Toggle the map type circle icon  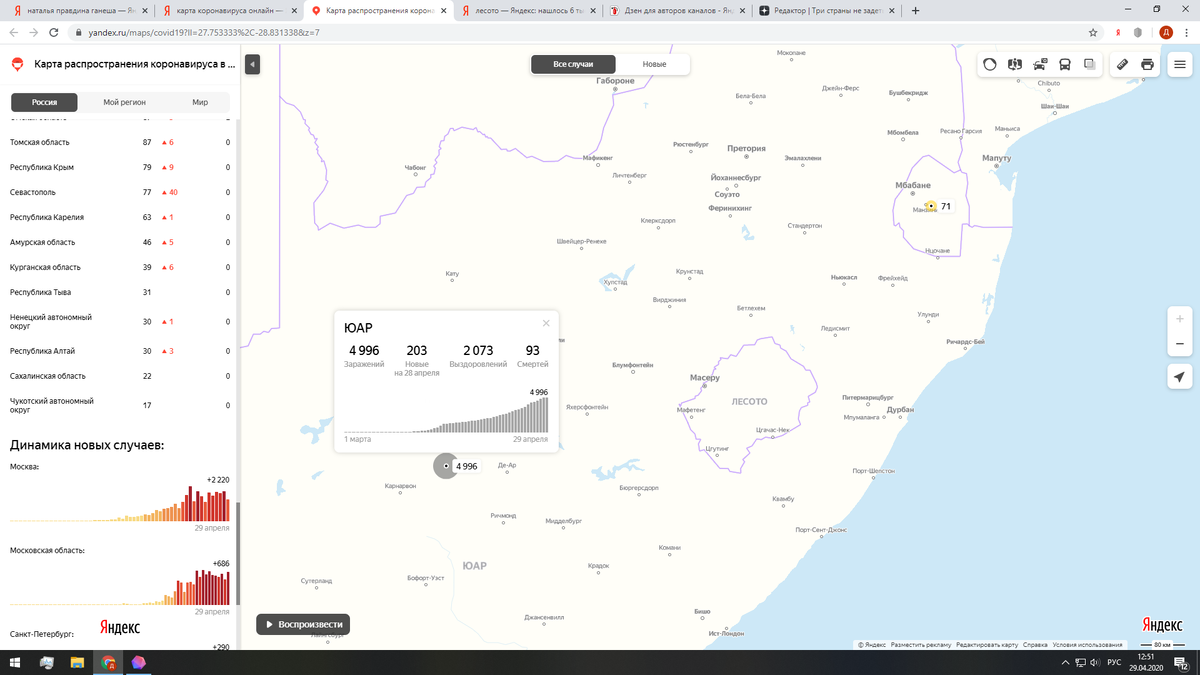pos(990,64)
